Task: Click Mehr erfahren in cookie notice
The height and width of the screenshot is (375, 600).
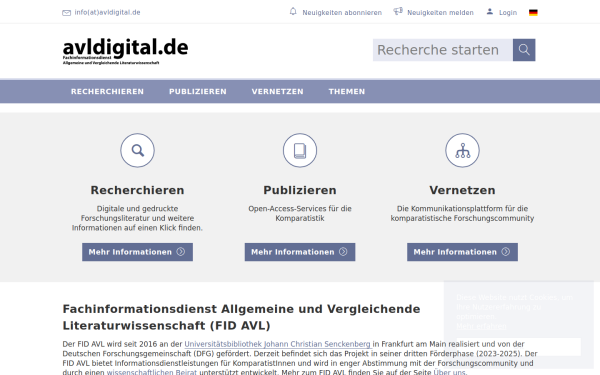Action: (x=481, y=326)
